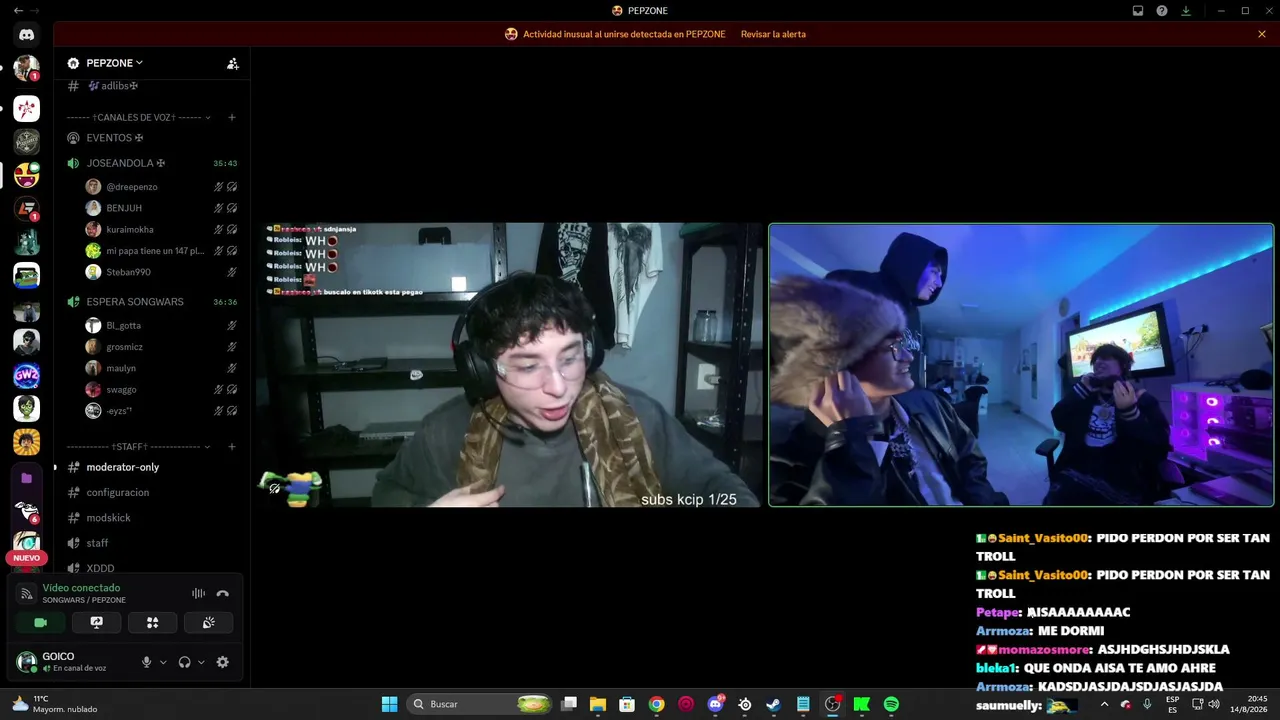Open the activities launcher button
Image resolution: width=1280 pixels, height=720 pixels.
(152, 622)
